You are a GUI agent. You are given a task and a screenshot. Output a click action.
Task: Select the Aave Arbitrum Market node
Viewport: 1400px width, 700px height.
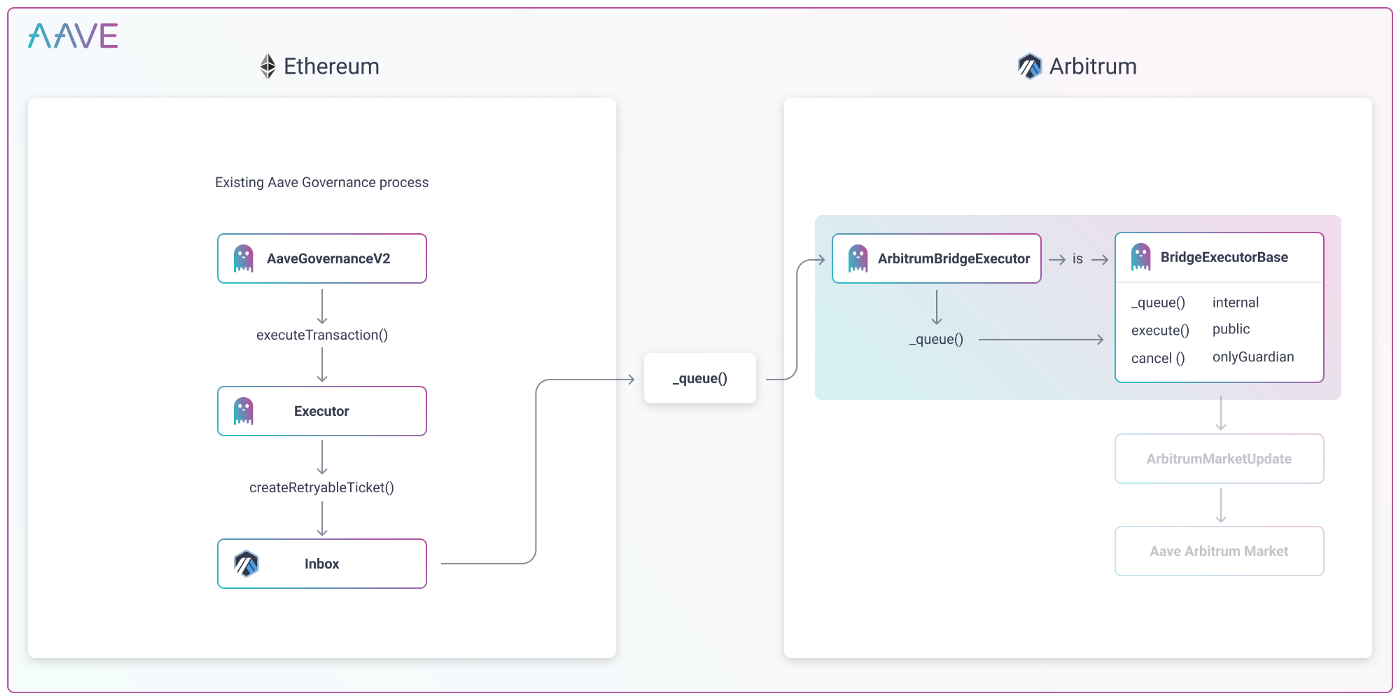coord(1219,551)
